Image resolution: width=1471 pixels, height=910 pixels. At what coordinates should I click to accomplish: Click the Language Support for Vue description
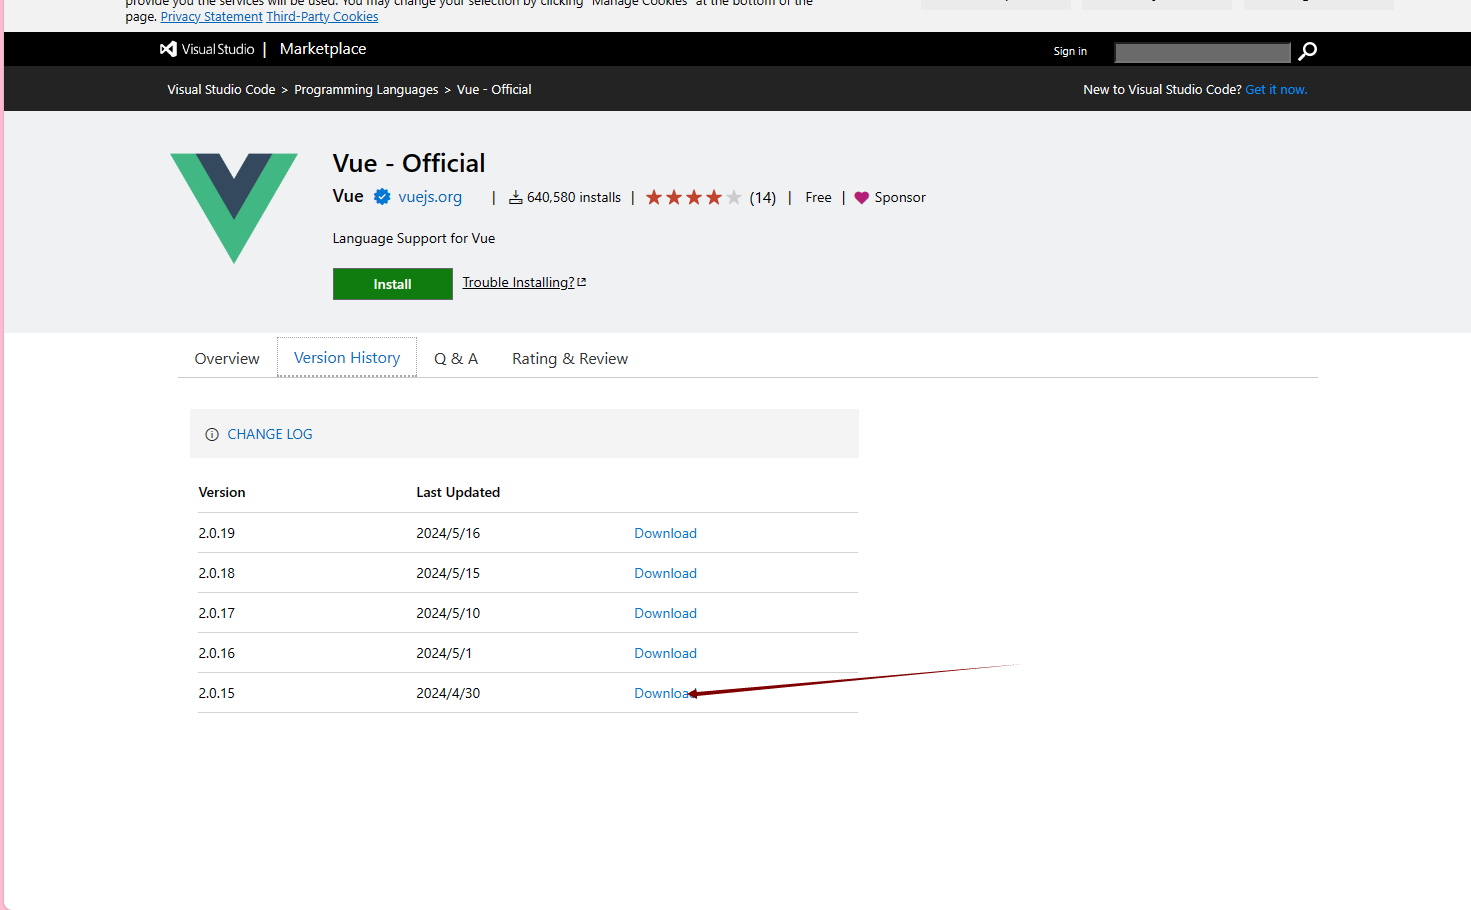[x=414, y=238]
